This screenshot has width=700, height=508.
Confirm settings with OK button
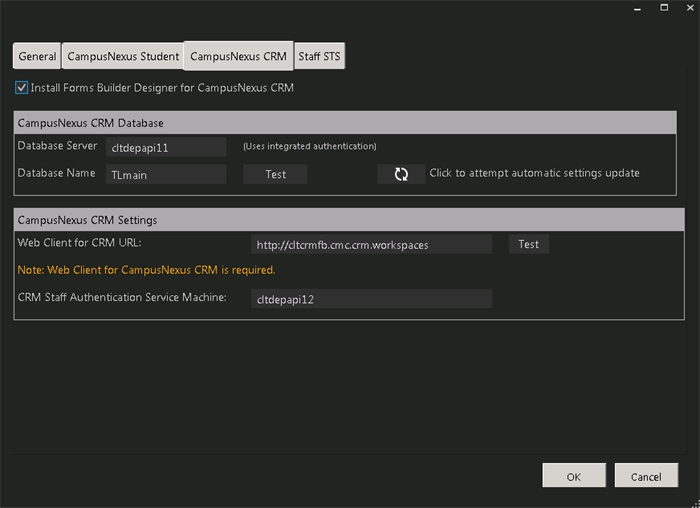coord(574,475)
